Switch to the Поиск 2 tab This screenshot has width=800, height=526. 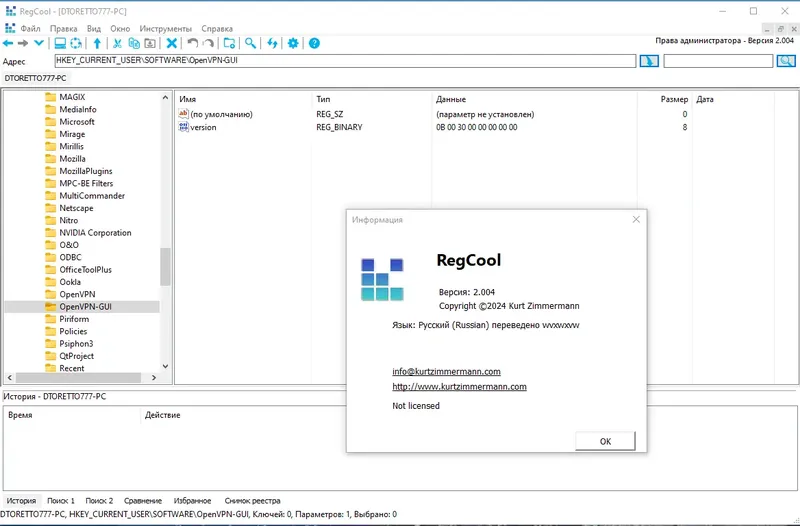click(99, 500)
